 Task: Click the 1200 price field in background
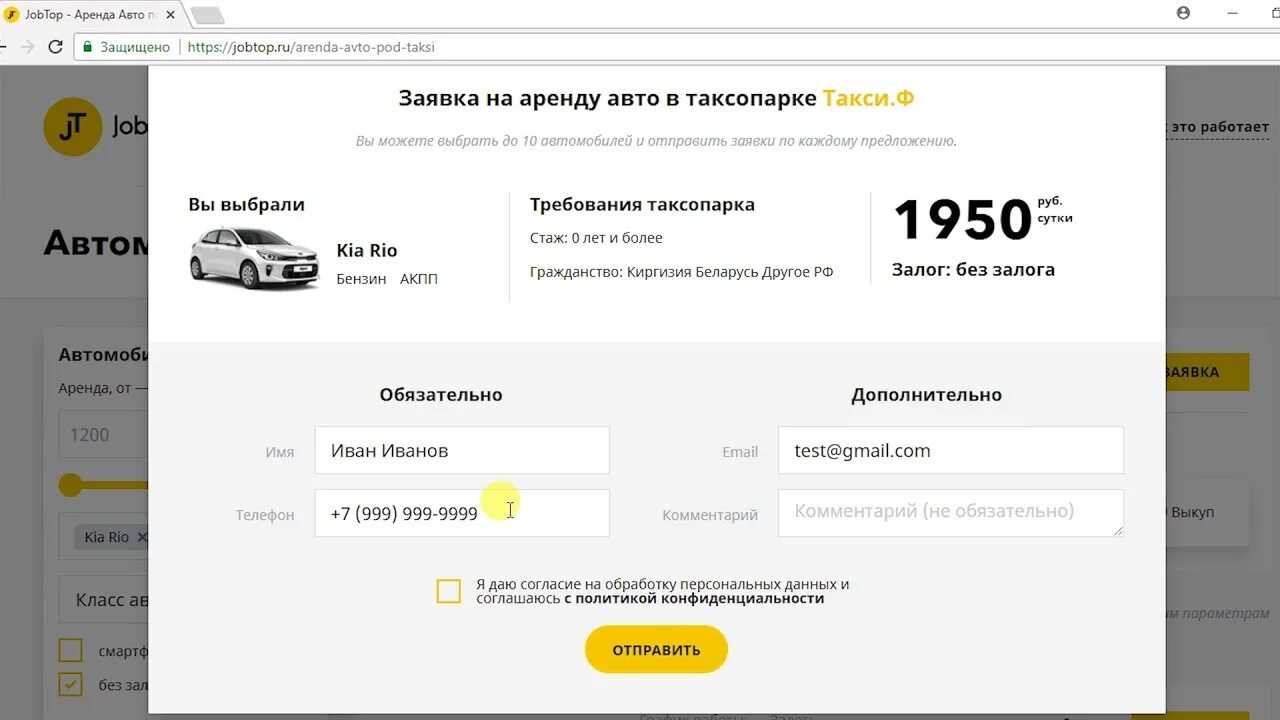(x=103, y=434)
